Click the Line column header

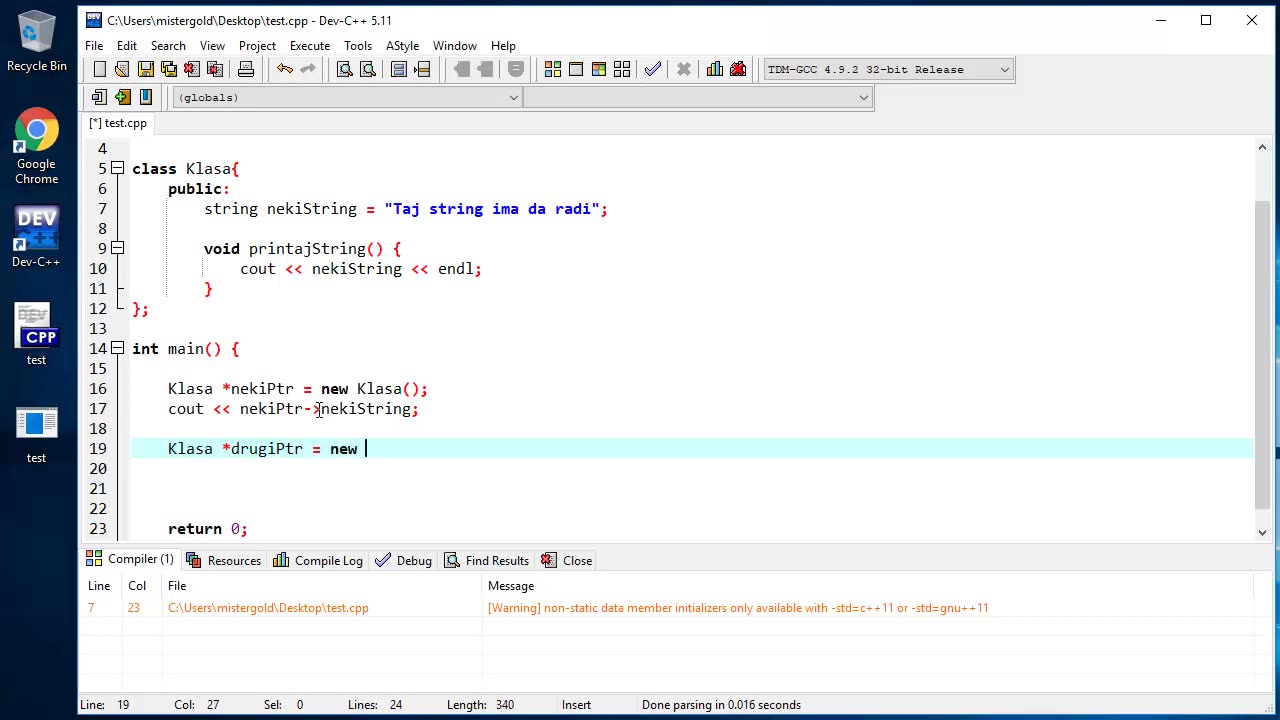[99, 586]
